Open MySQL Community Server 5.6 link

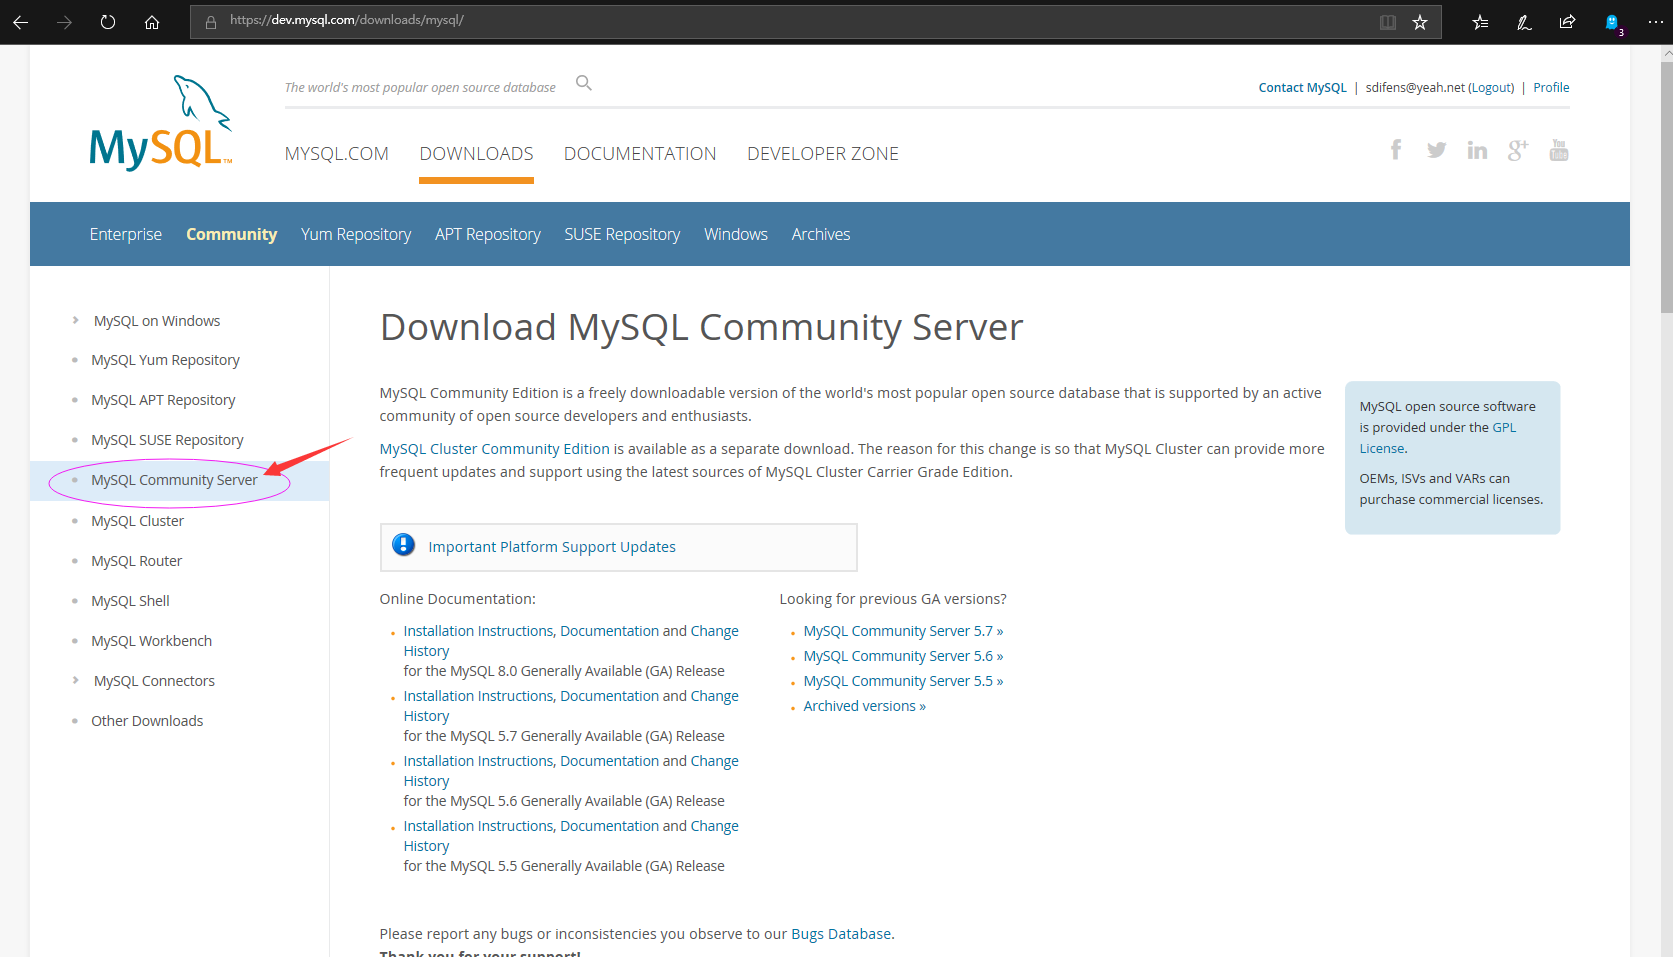(903, 656)
